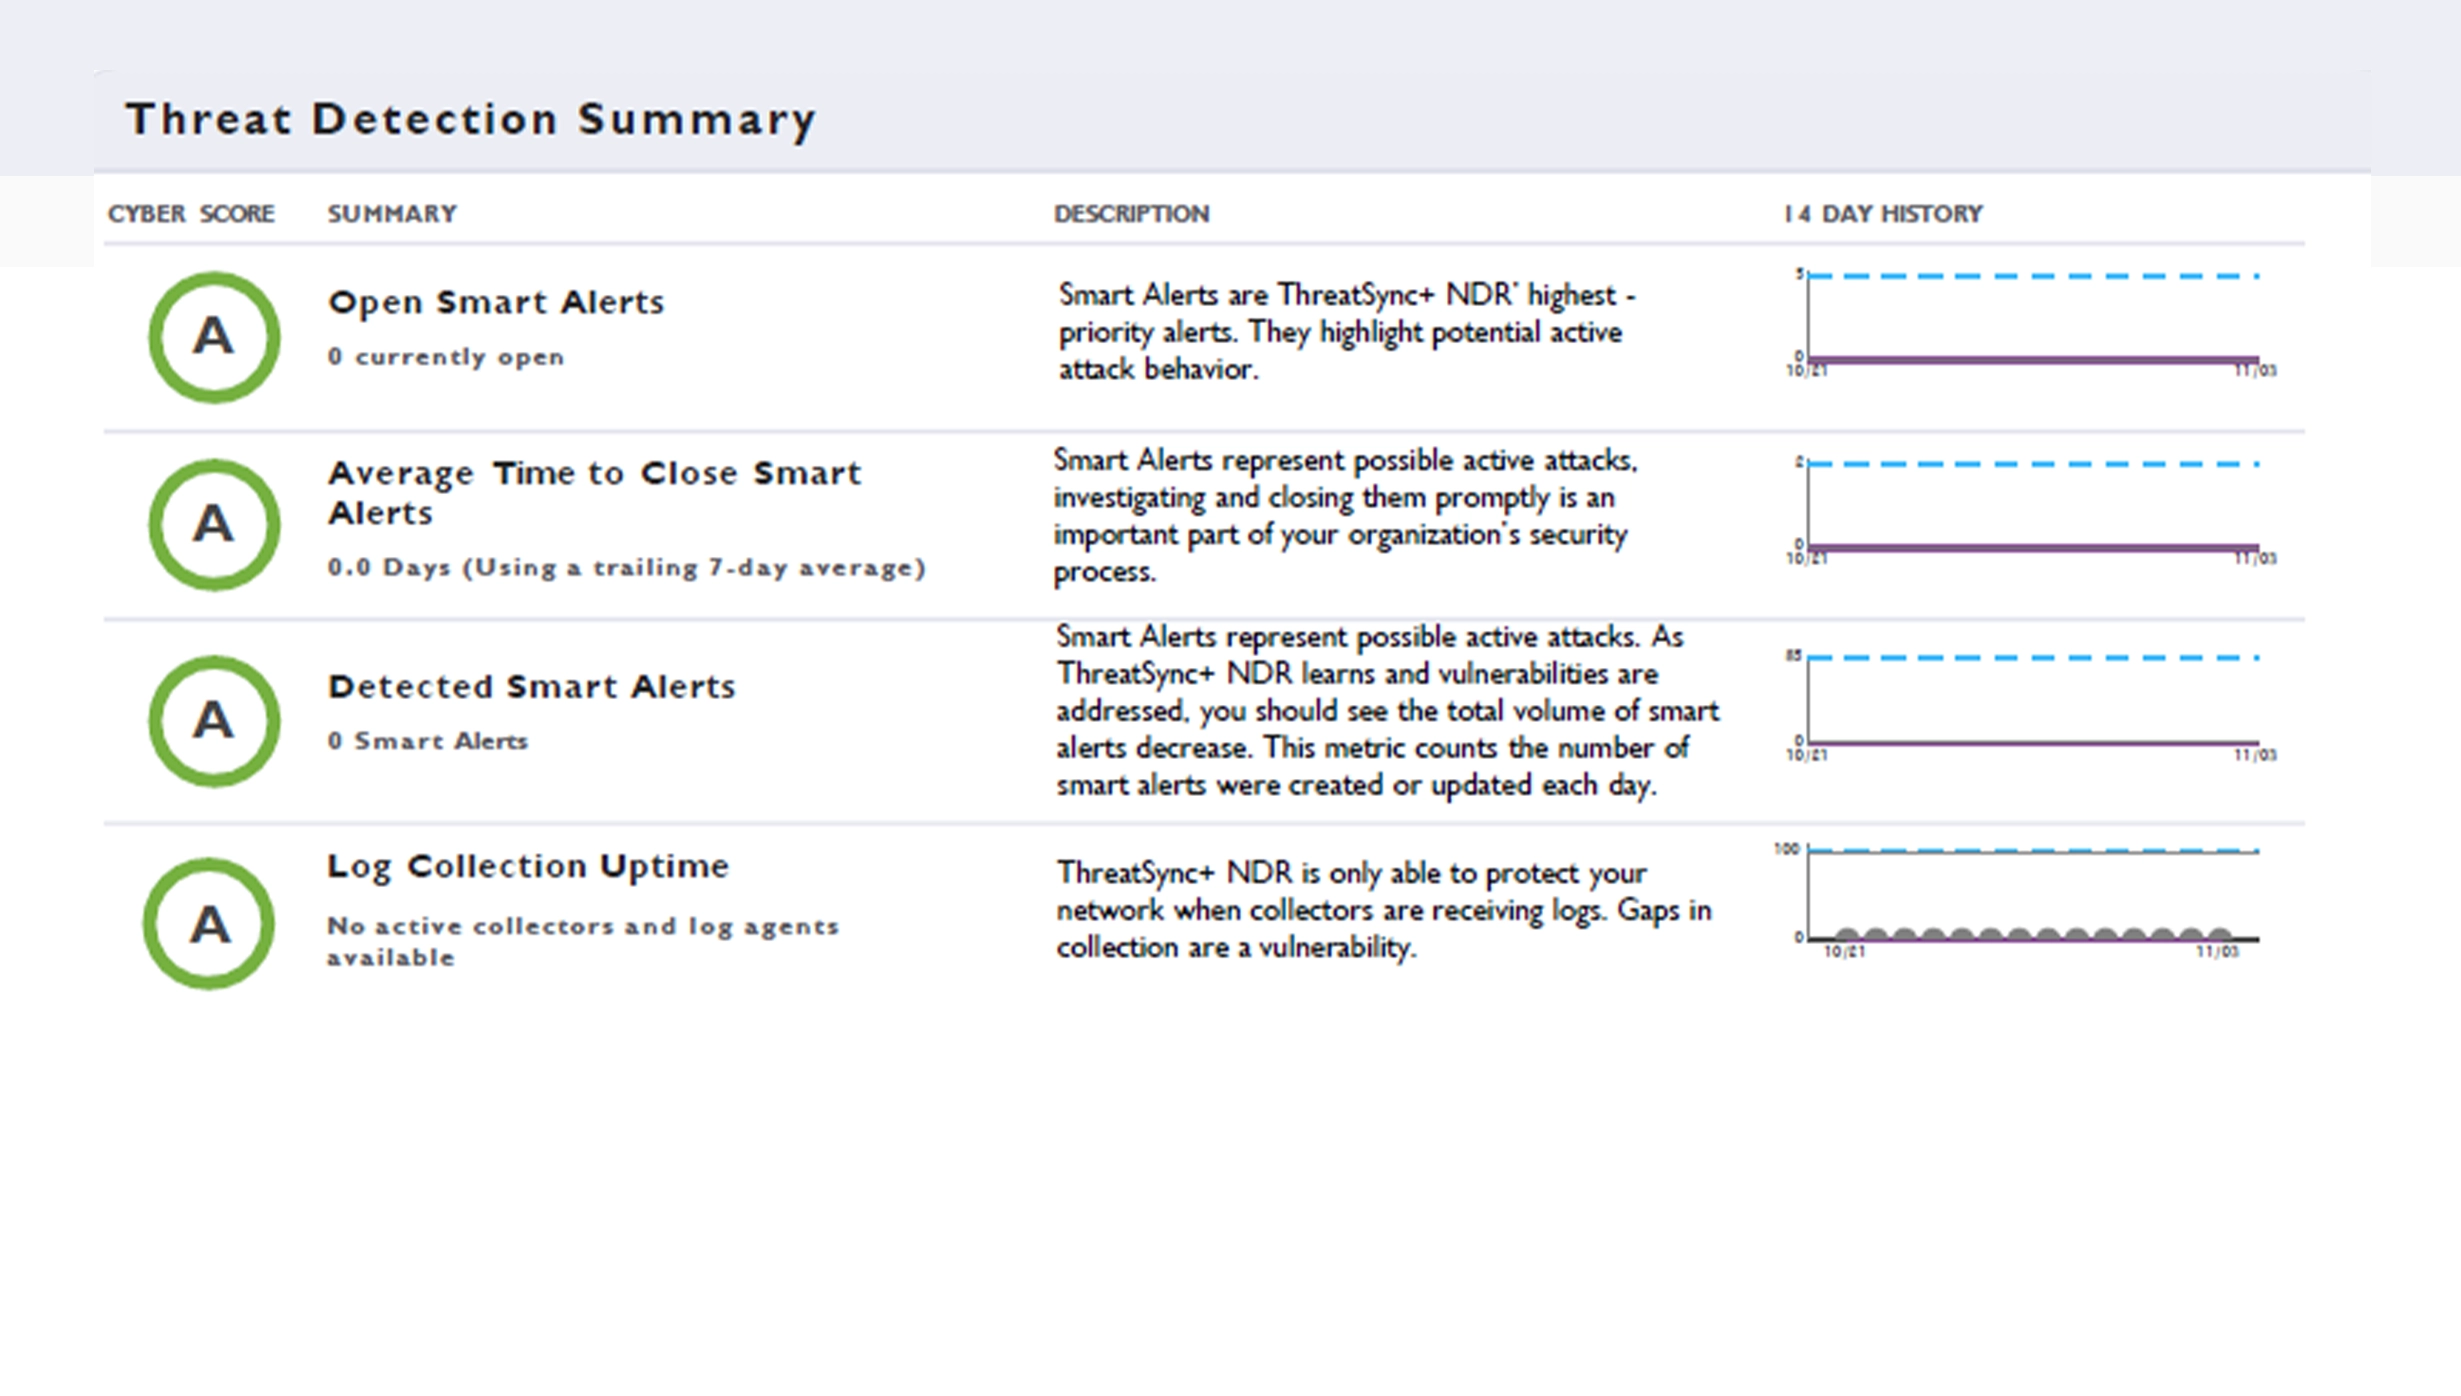Click the SUMMARY column header
Viewport: 2461px width, 1396px height.
coord(392,214)
